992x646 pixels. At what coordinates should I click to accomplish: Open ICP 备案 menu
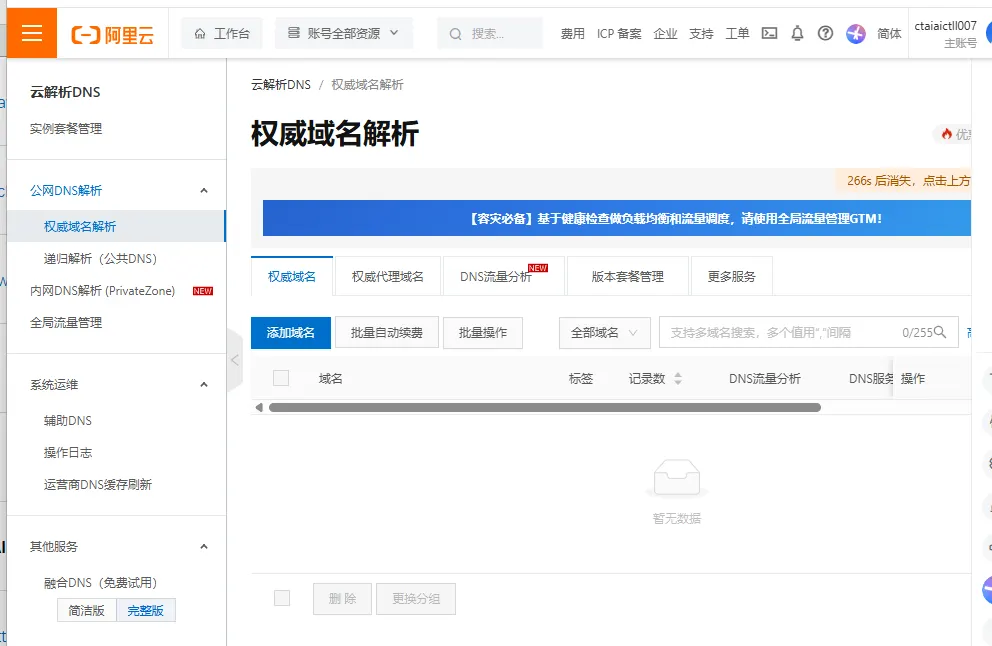coord(619,34)
